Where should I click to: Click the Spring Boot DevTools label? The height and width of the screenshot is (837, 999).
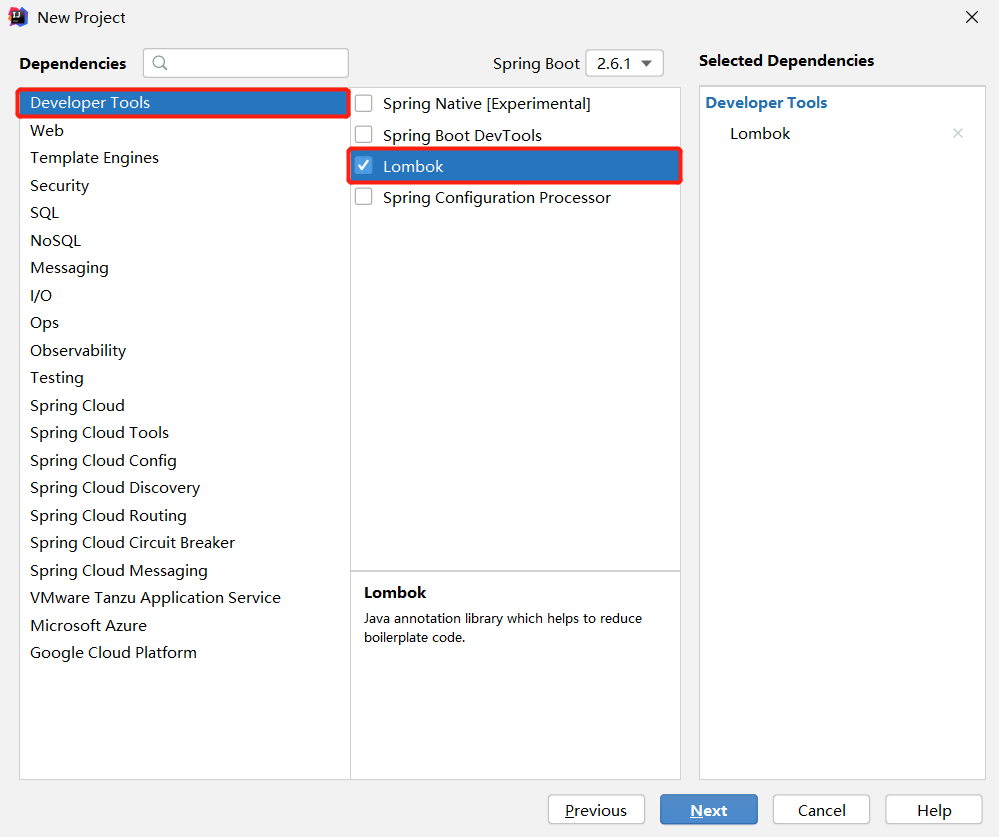coord(463,135)
